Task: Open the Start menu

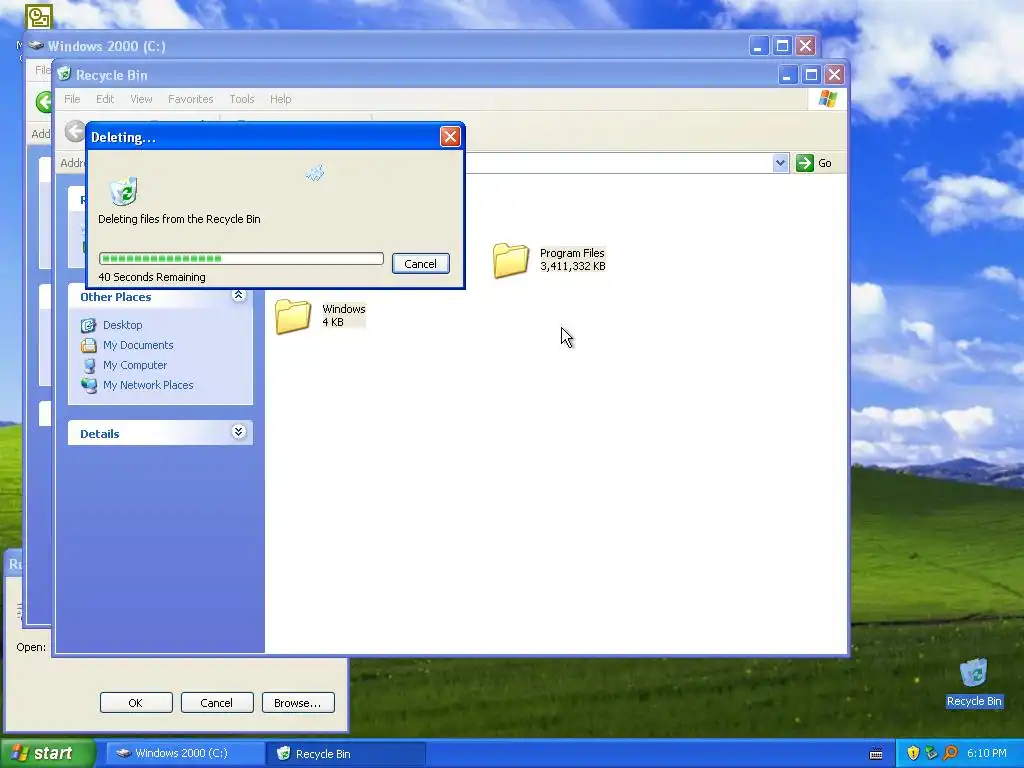Action: [x=47, y=754]
